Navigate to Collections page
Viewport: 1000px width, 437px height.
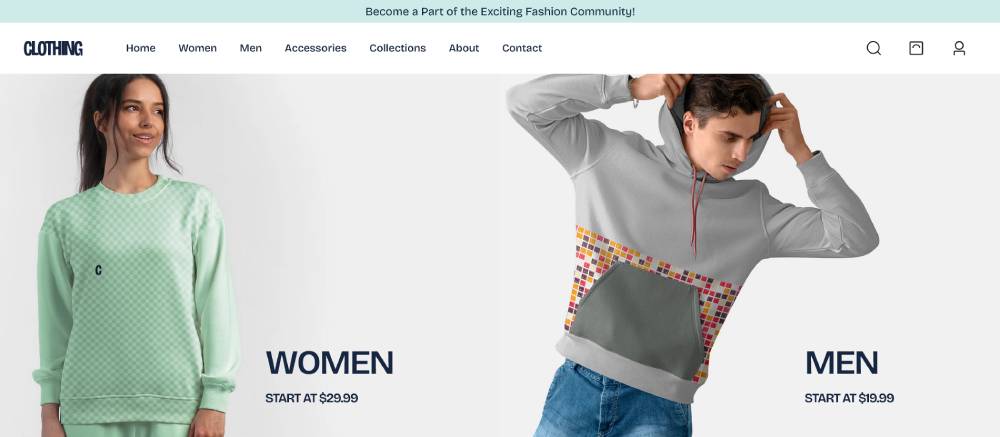[x=397, y=48]
